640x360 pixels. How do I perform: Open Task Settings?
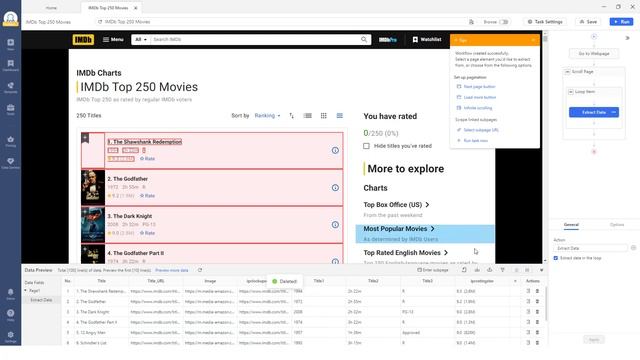click(545, 22)
